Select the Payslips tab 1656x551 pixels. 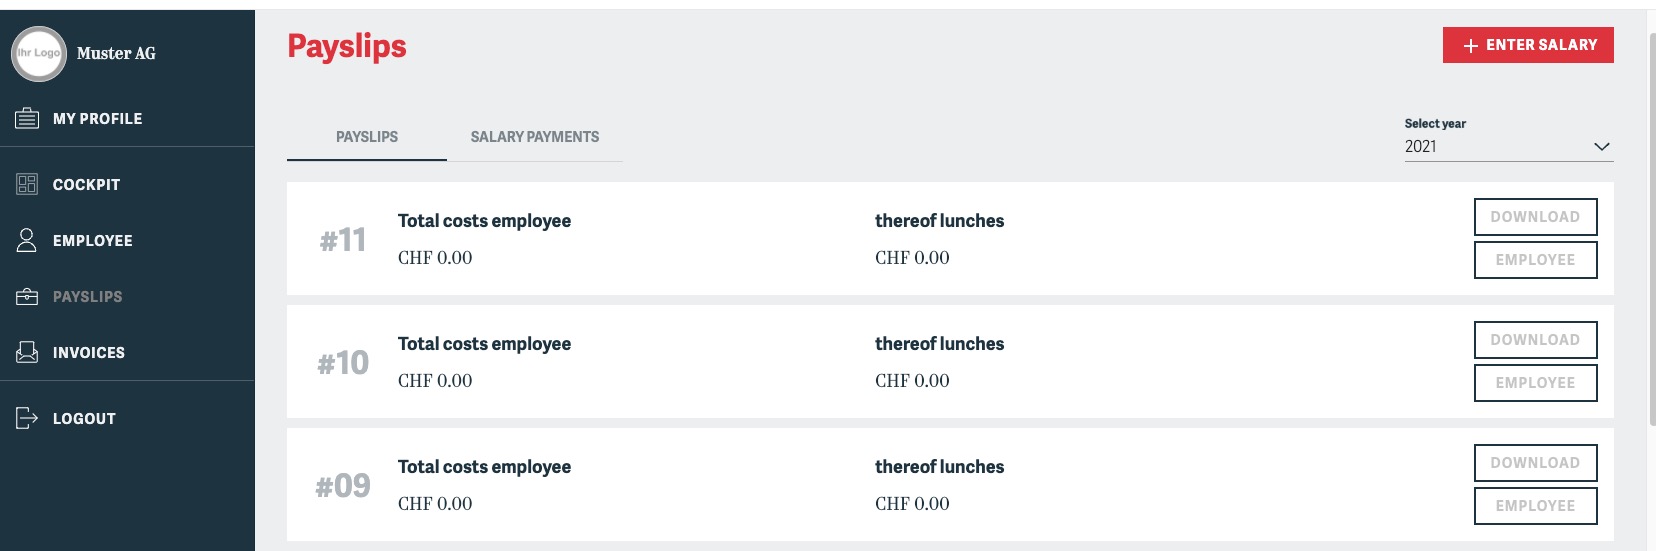(366, 137)
